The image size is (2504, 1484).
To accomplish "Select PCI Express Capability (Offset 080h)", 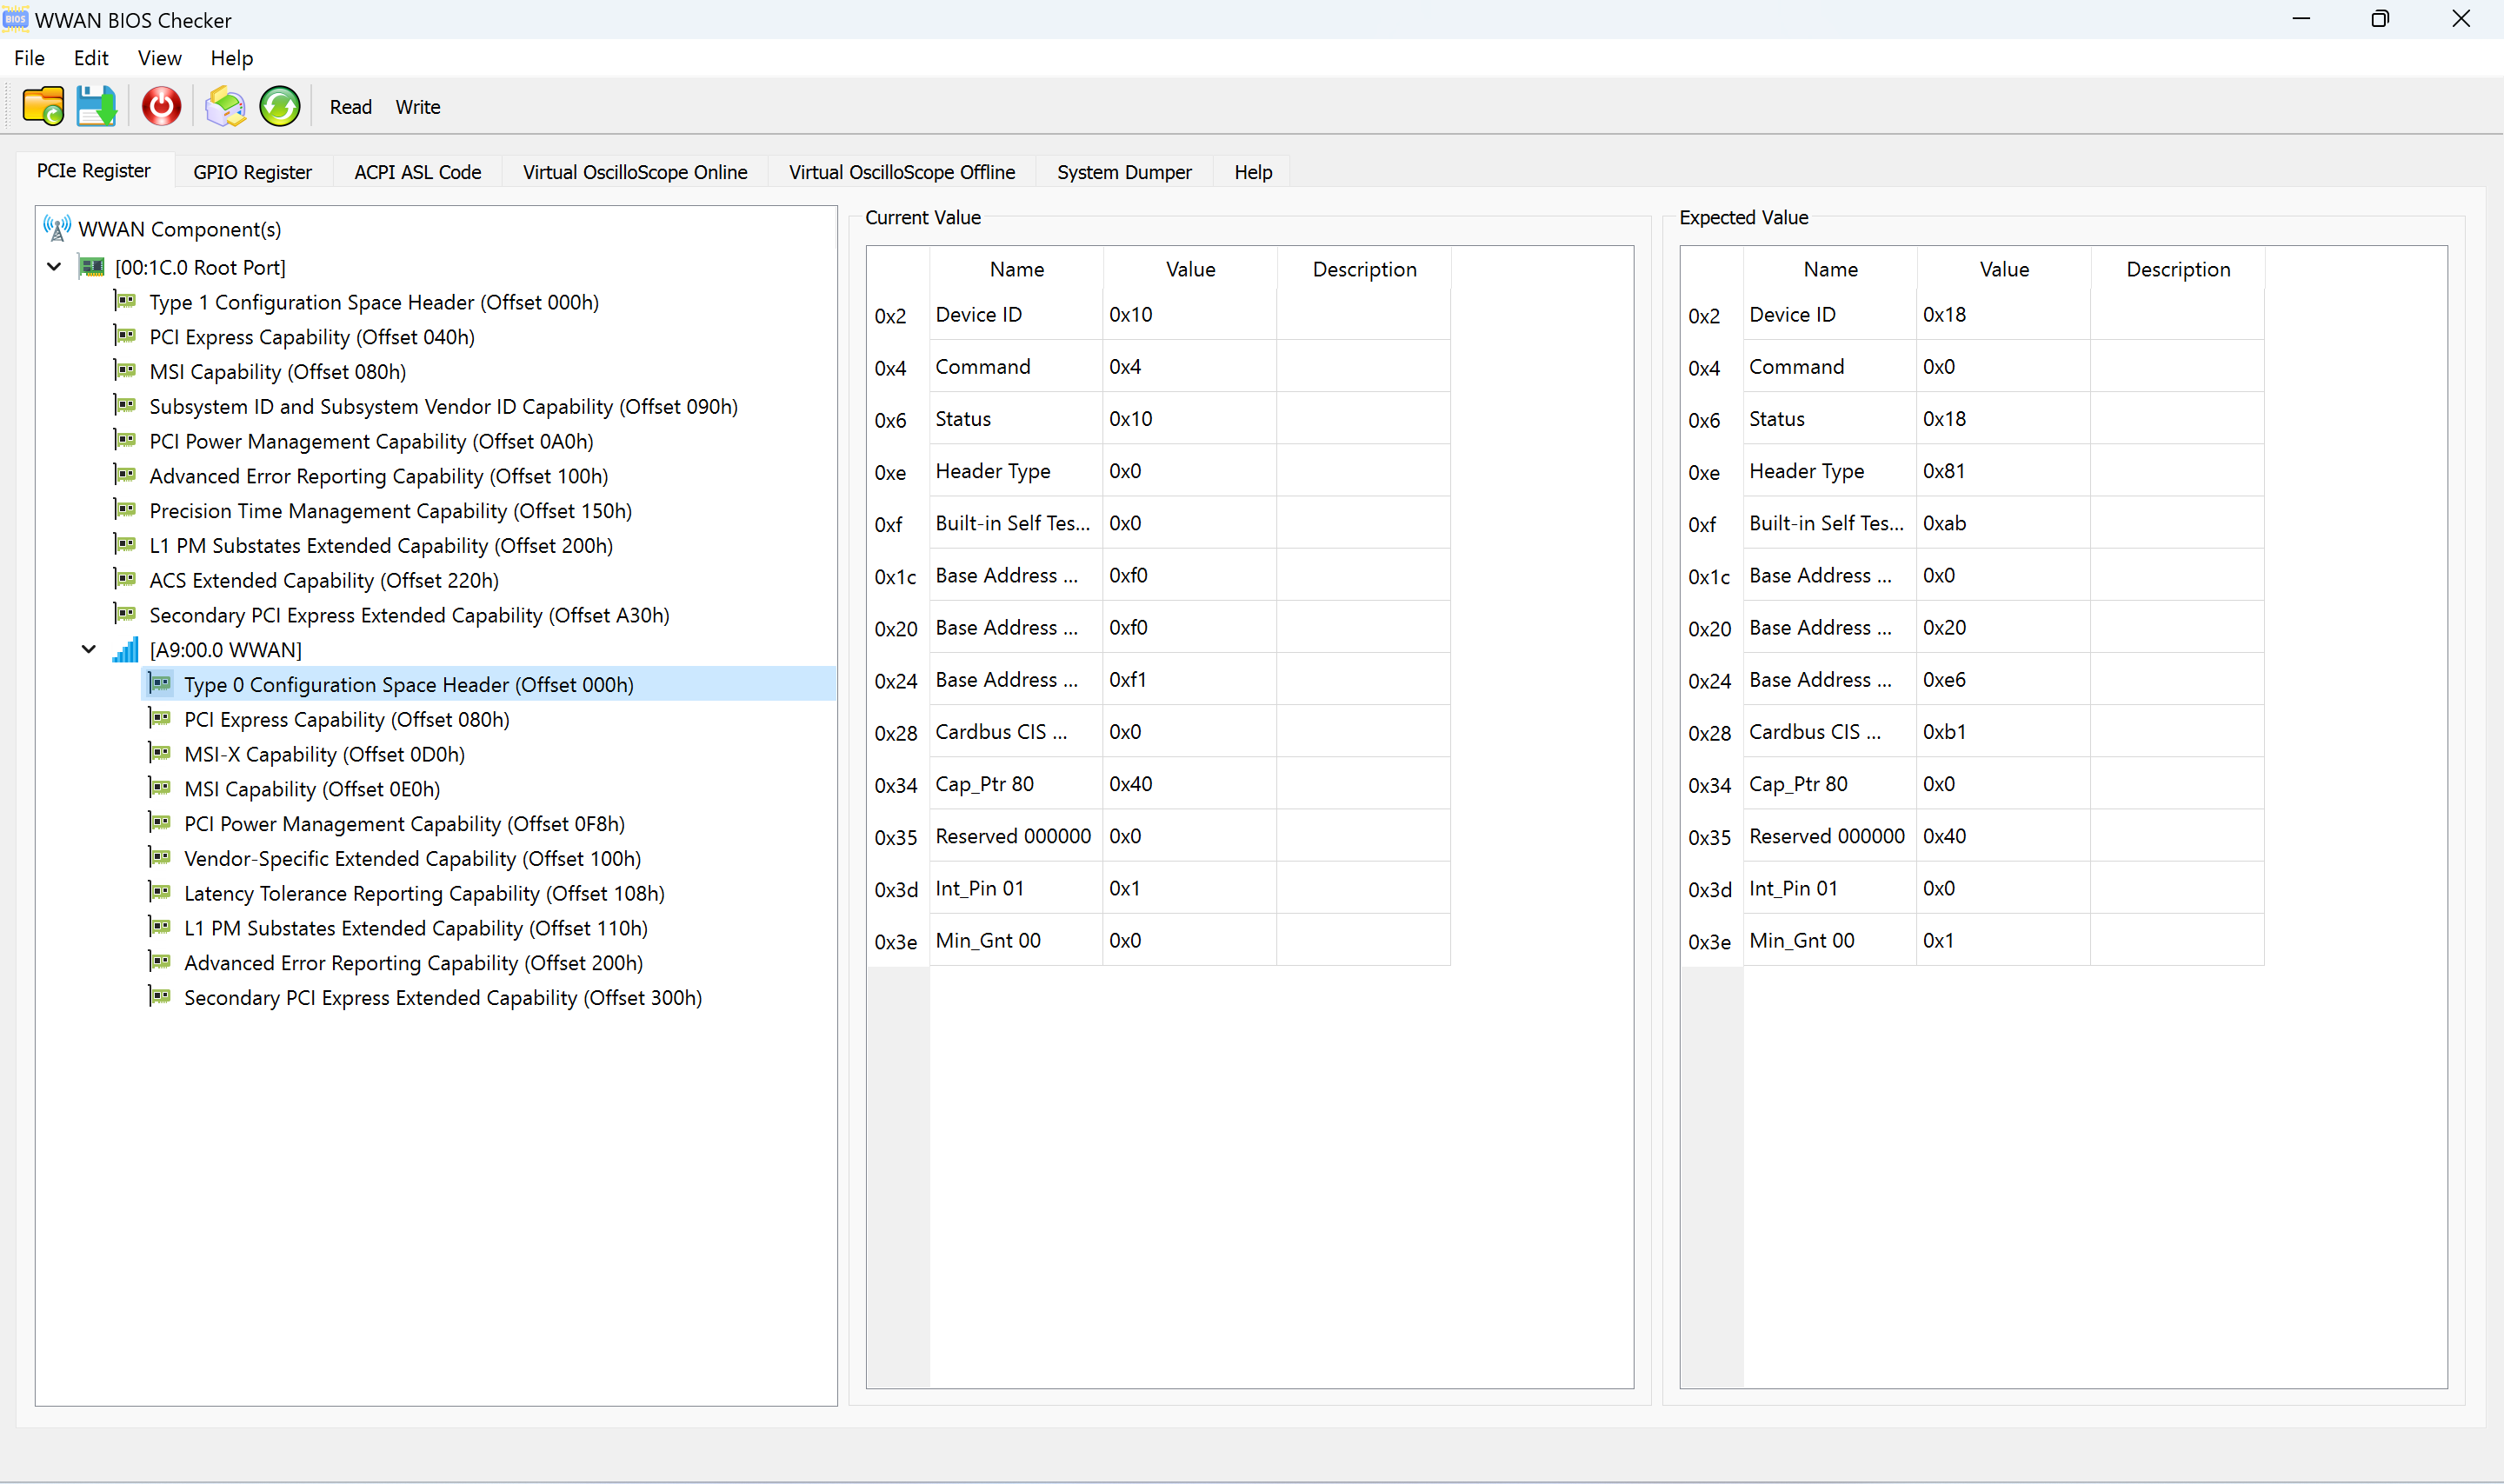I will tap(347, 720).
